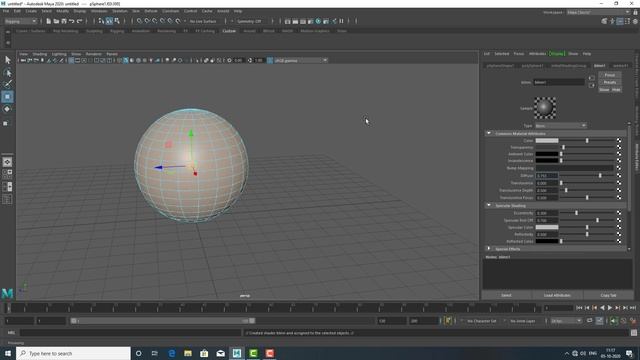Open the Rigging menu set dropdown
640x360 pixels.
click(21, 21)
